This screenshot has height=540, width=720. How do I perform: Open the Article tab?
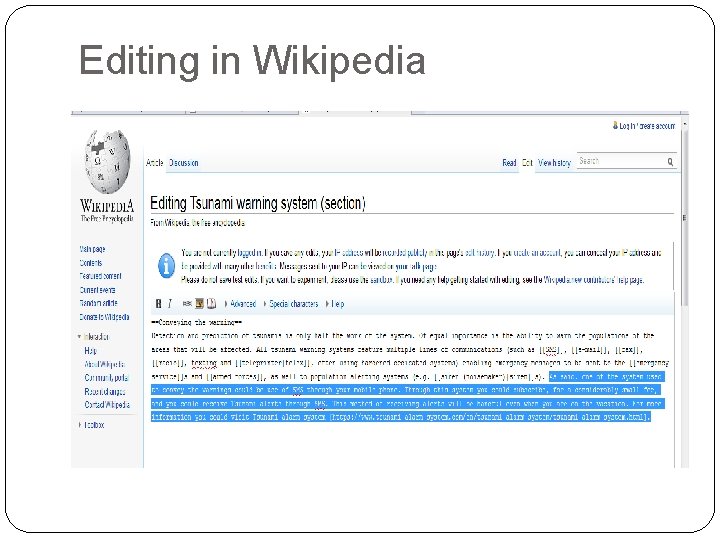[x=155, y=163]
